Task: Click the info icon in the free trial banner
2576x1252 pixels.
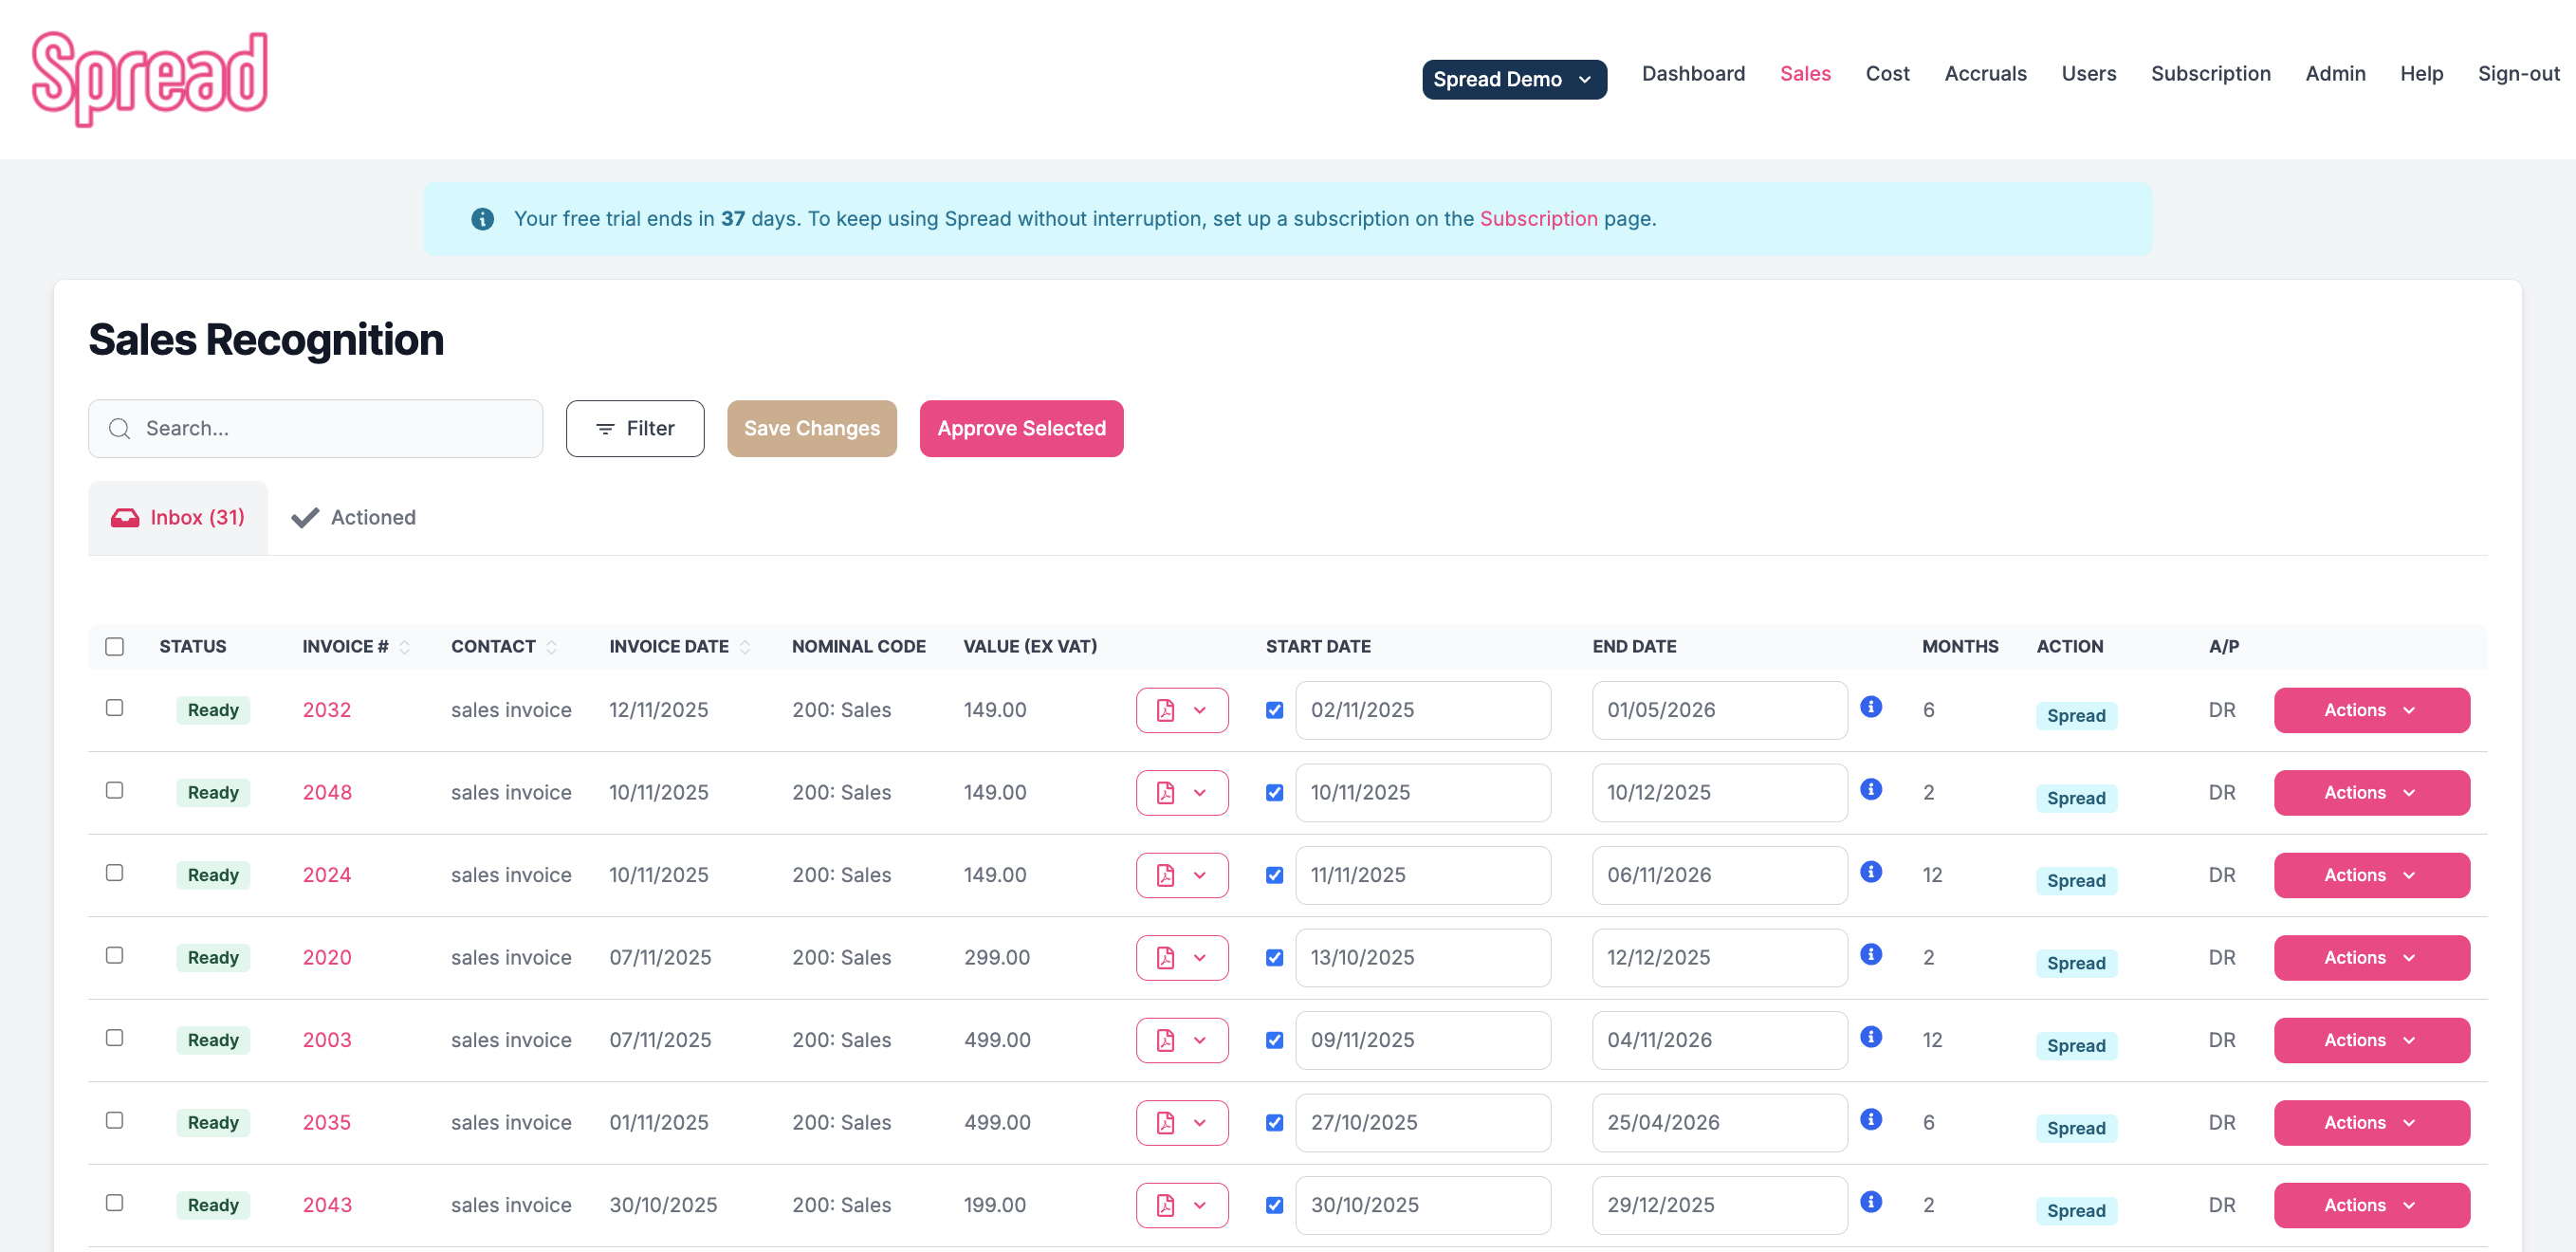Action: pyautogui.click(x=483, y=219)
